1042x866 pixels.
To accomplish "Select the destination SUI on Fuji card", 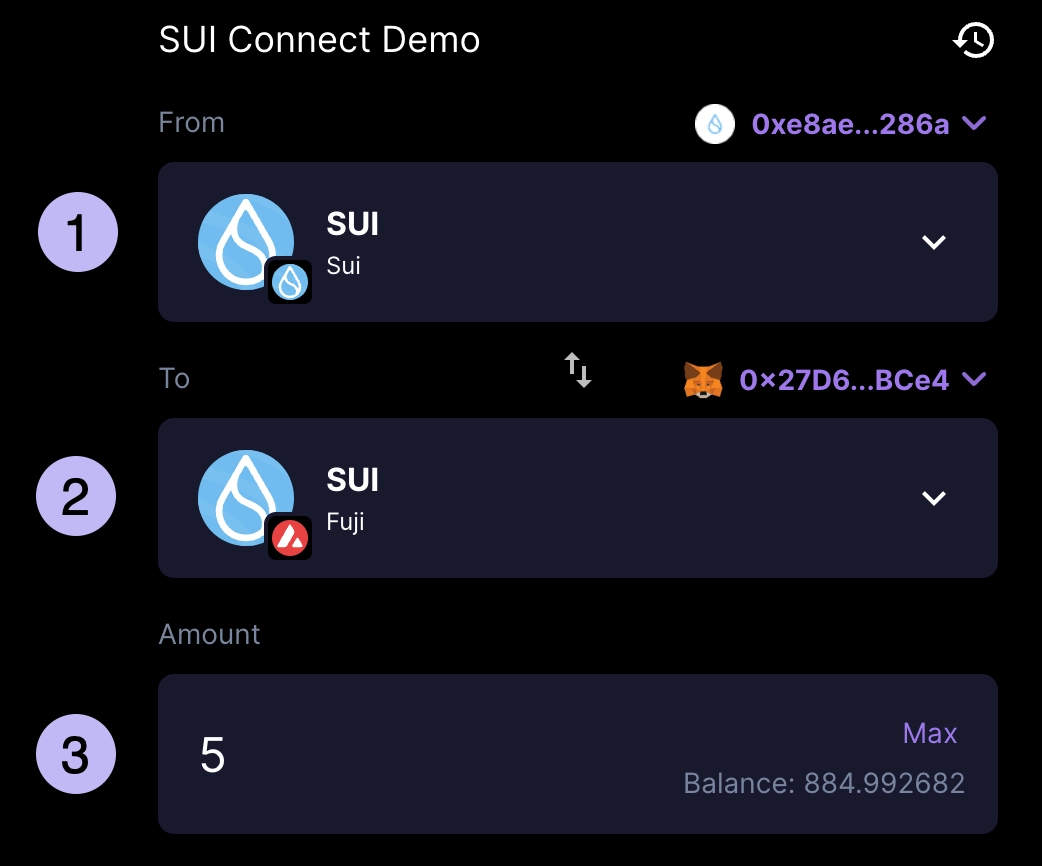I will point(577,498).
